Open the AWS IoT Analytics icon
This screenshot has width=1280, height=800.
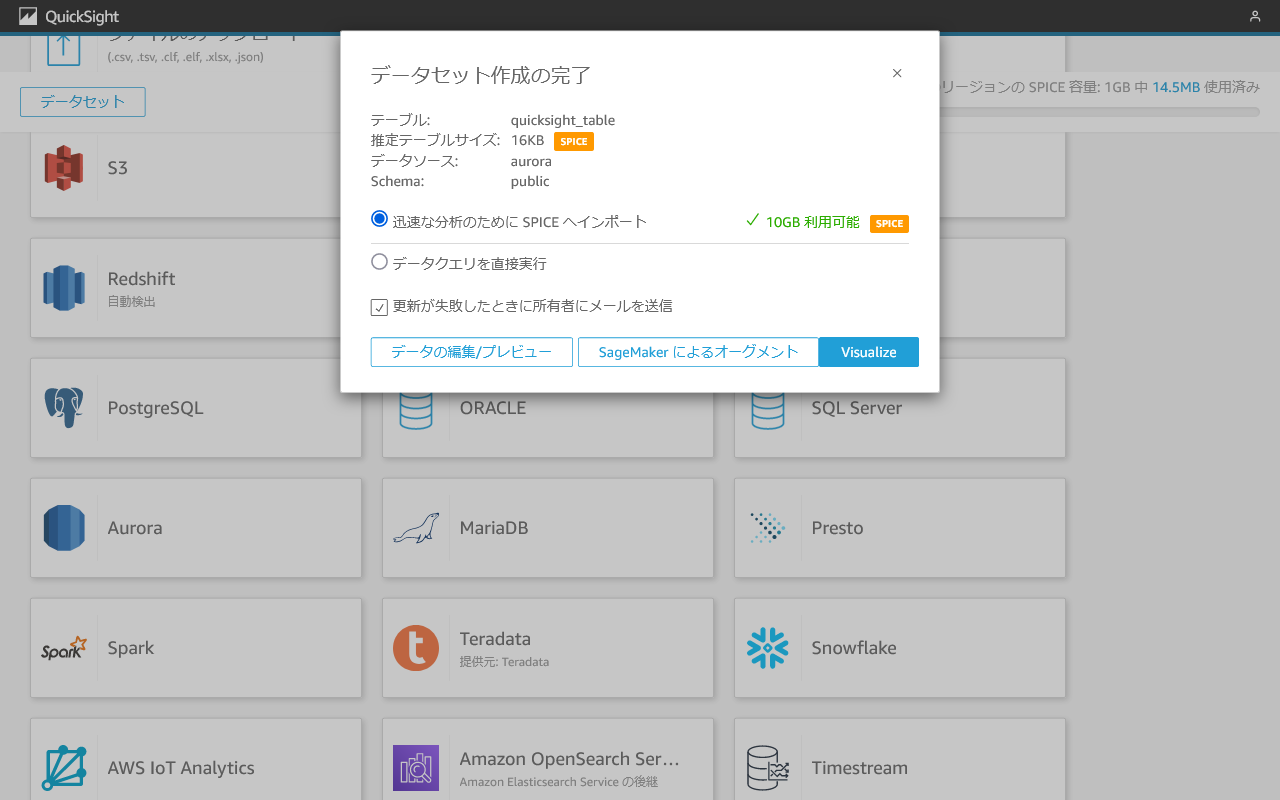pyautogui.click(x=64, y=768)
